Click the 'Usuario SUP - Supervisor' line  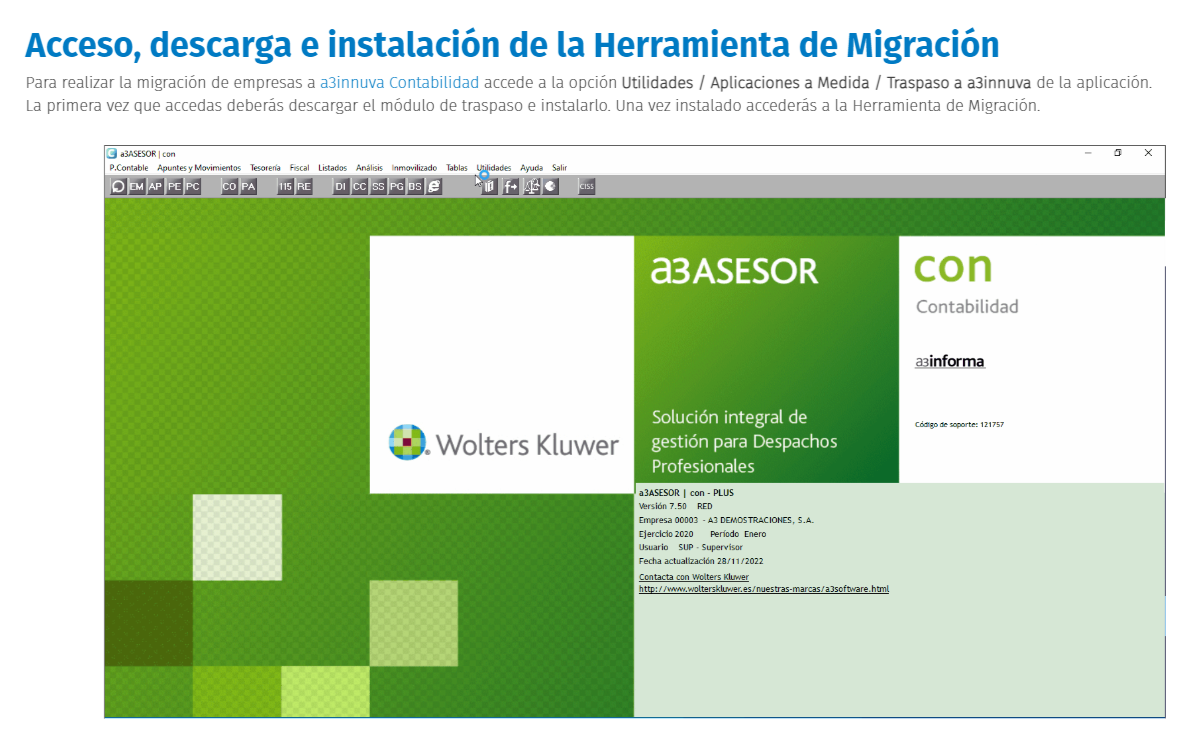[689, 548]
